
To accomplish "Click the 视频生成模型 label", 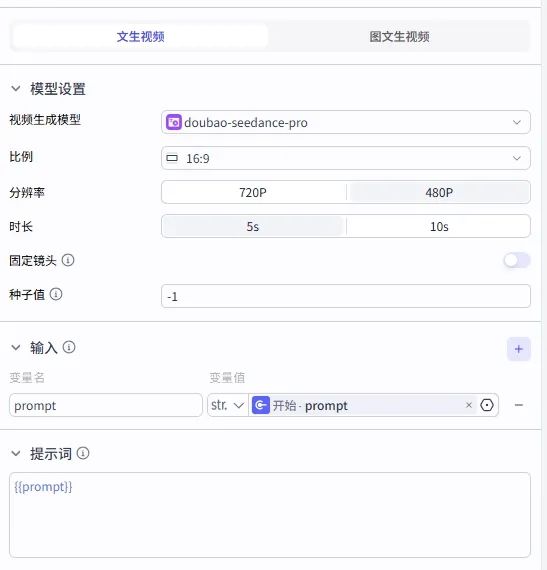I will (45, 119).
